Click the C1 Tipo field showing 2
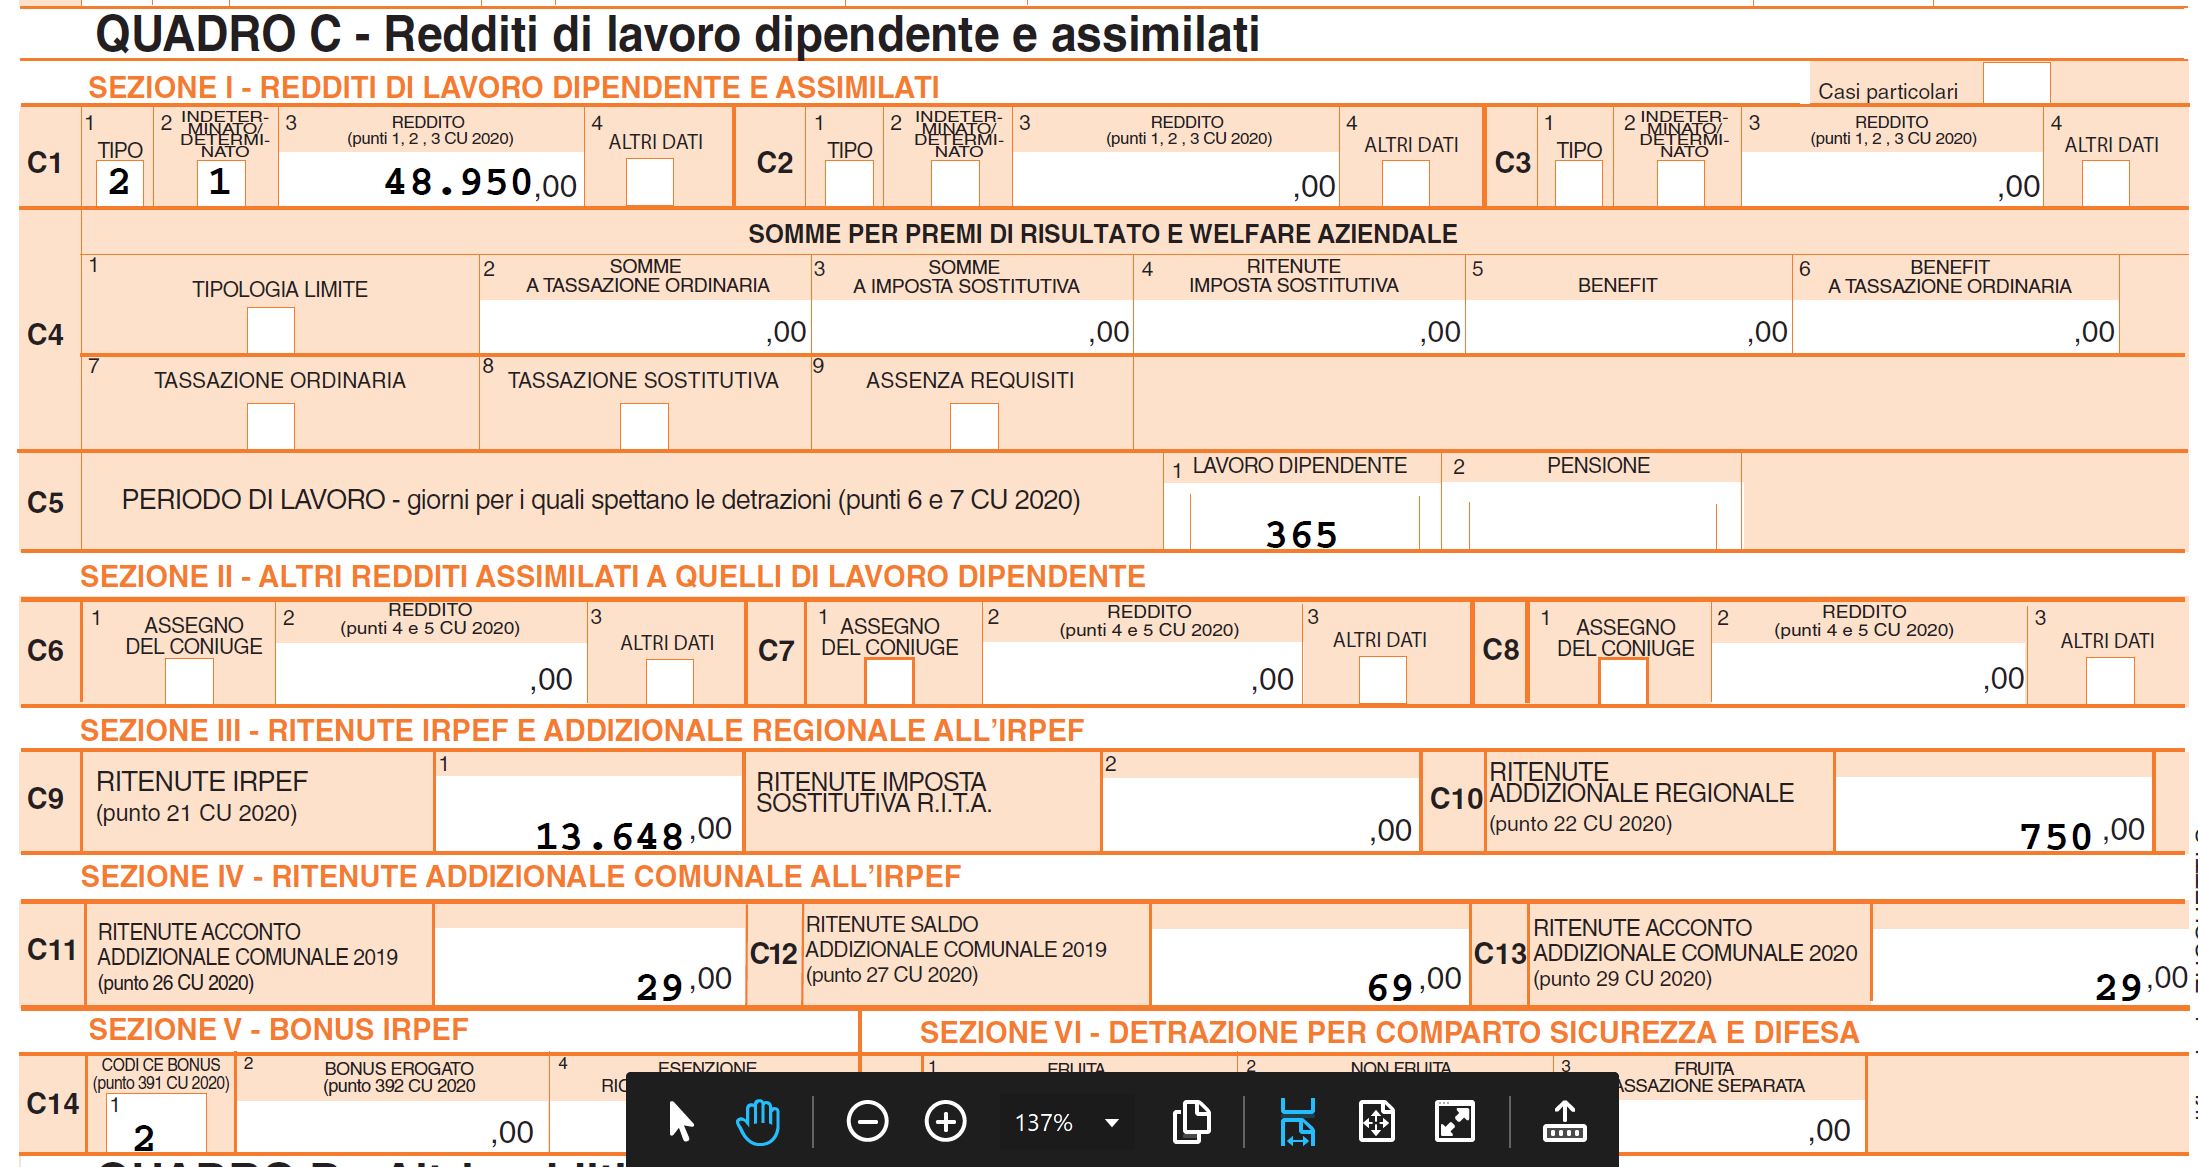Viewport: 2198px width, 1167px height. pos(119,183)
